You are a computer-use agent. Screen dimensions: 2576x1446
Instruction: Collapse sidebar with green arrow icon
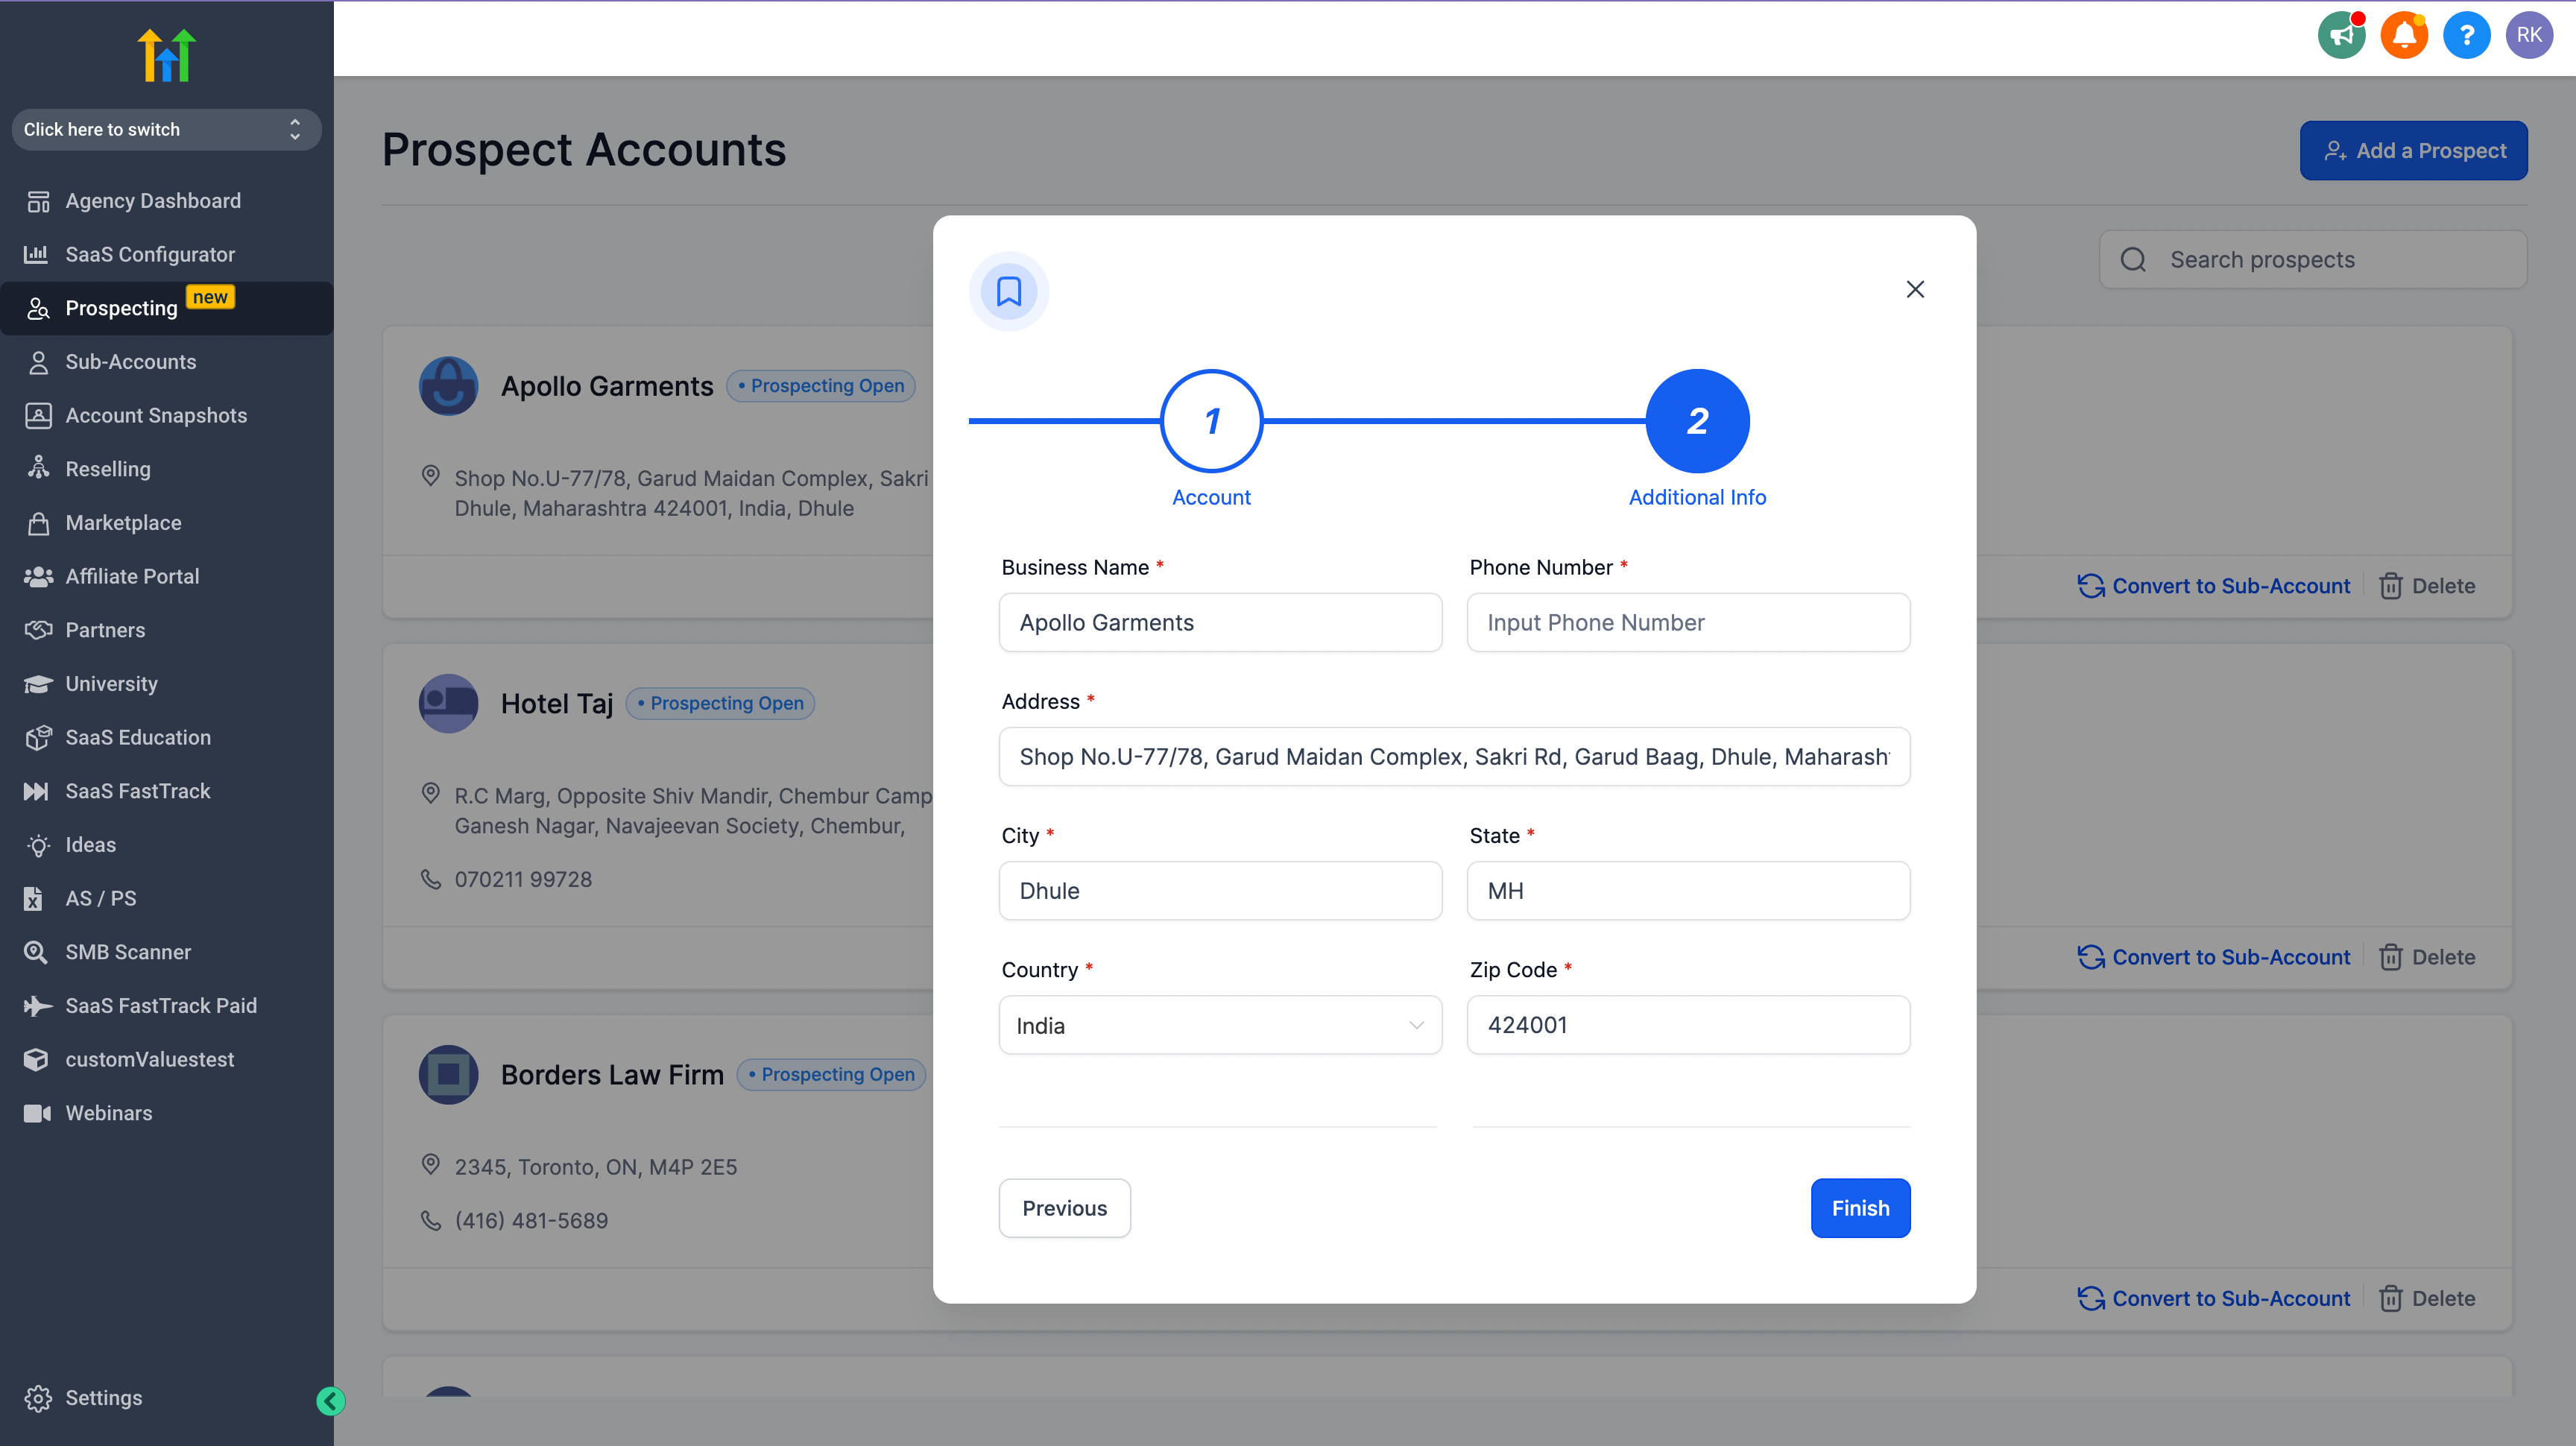click(x=331, y=1401)
